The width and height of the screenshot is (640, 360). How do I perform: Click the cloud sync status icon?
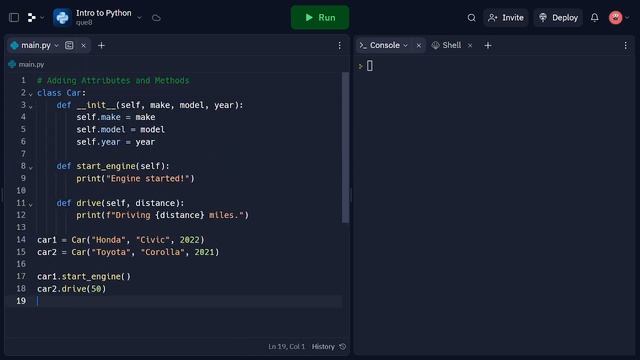(x=156, y=18)
